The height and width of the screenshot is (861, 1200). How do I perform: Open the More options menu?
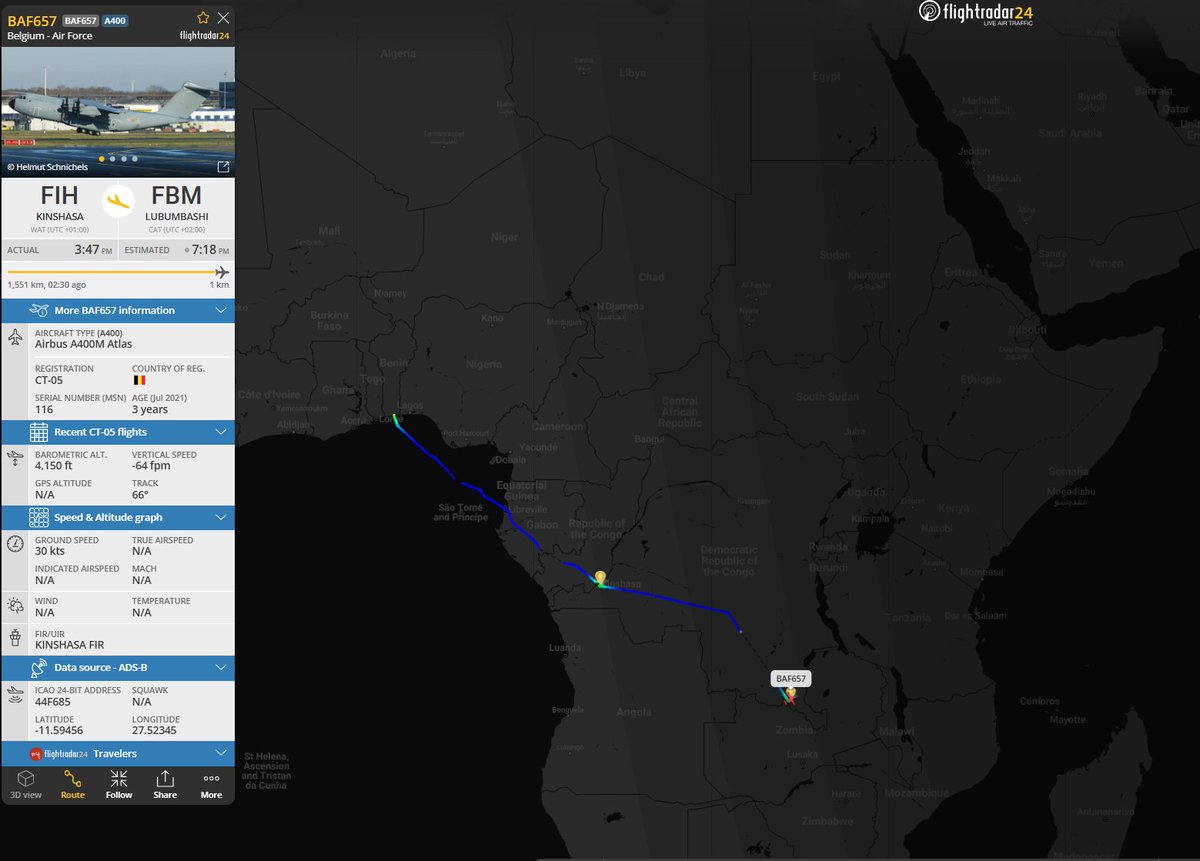(x=211, y=784)
